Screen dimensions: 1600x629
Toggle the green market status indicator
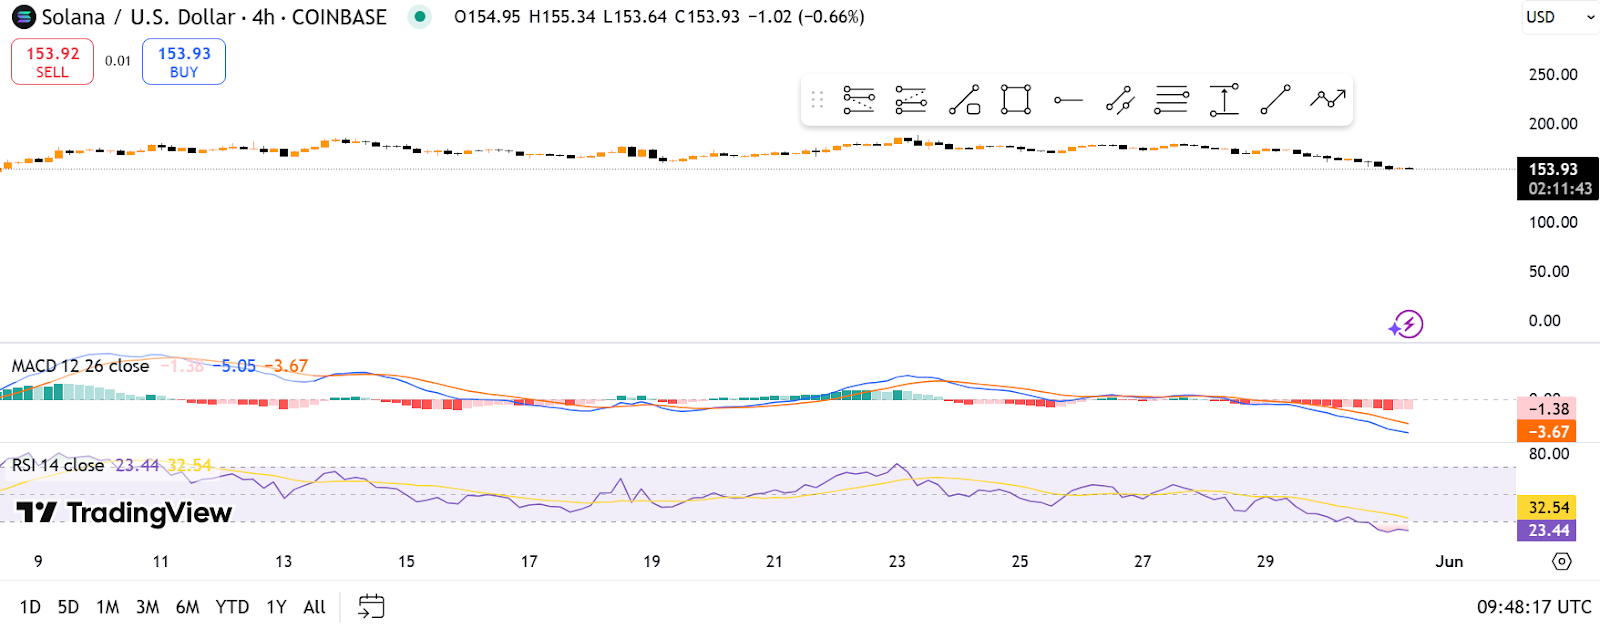[420, 17]
